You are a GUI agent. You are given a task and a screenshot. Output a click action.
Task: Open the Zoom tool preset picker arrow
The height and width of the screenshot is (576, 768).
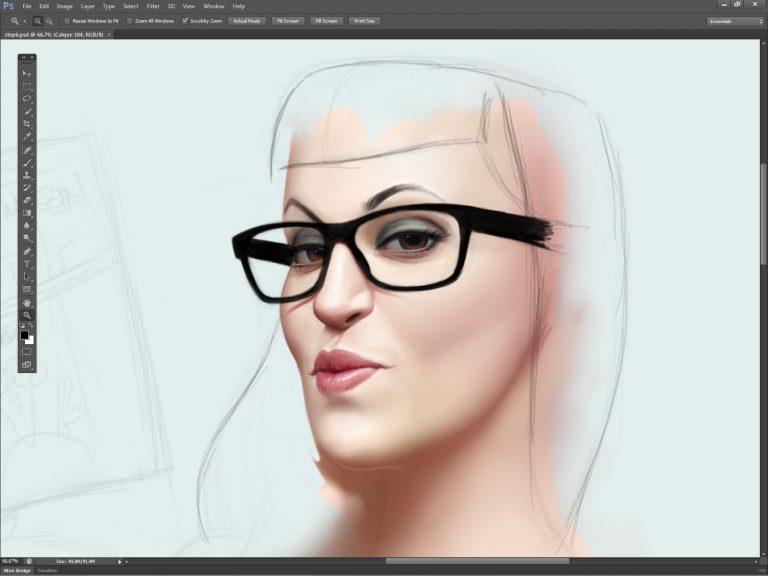tap(24, 20)
